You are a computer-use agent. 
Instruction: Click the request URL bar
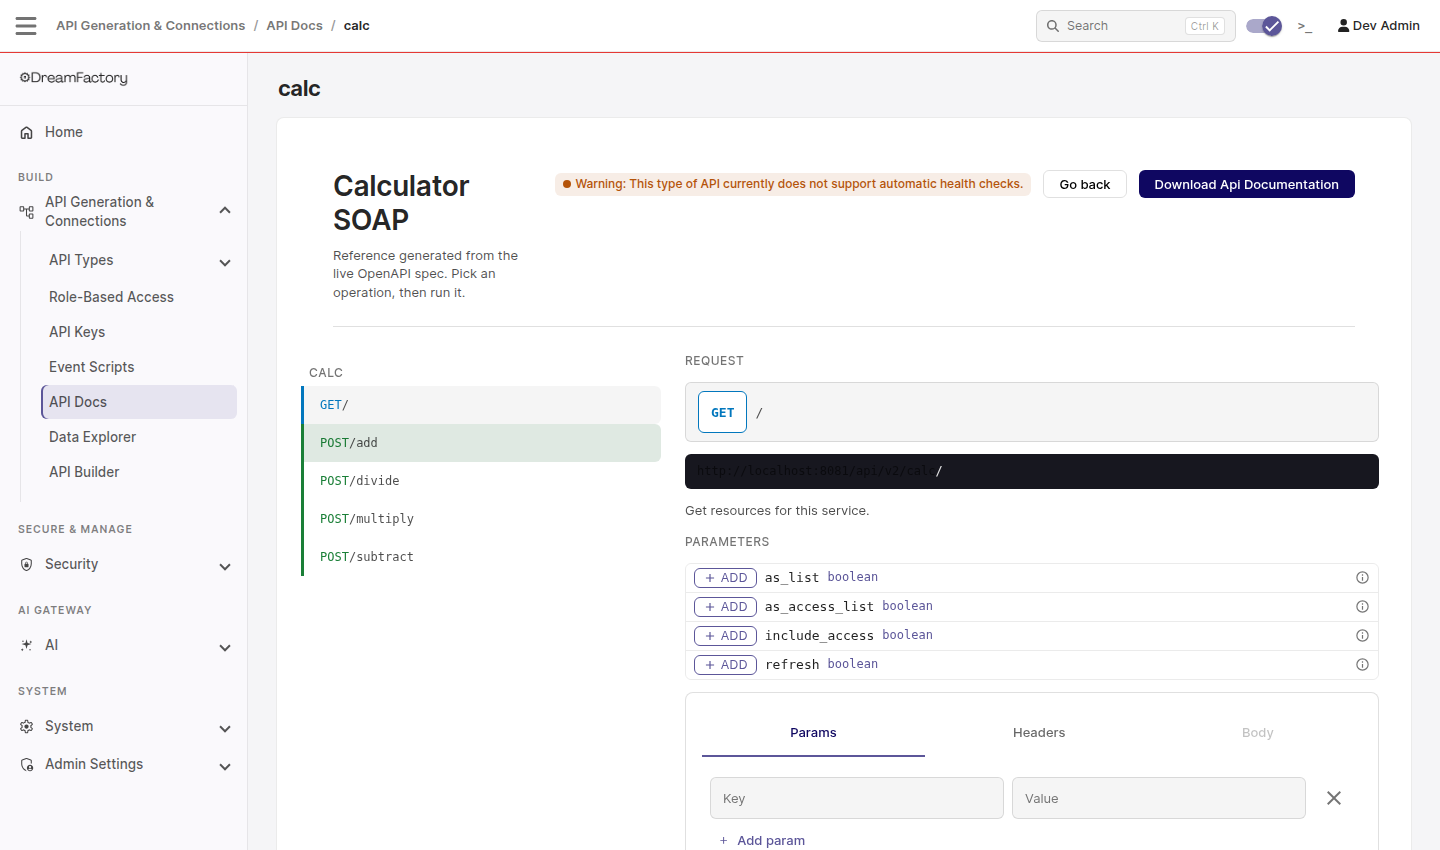pyautogui.click(x=1032, y=471)
